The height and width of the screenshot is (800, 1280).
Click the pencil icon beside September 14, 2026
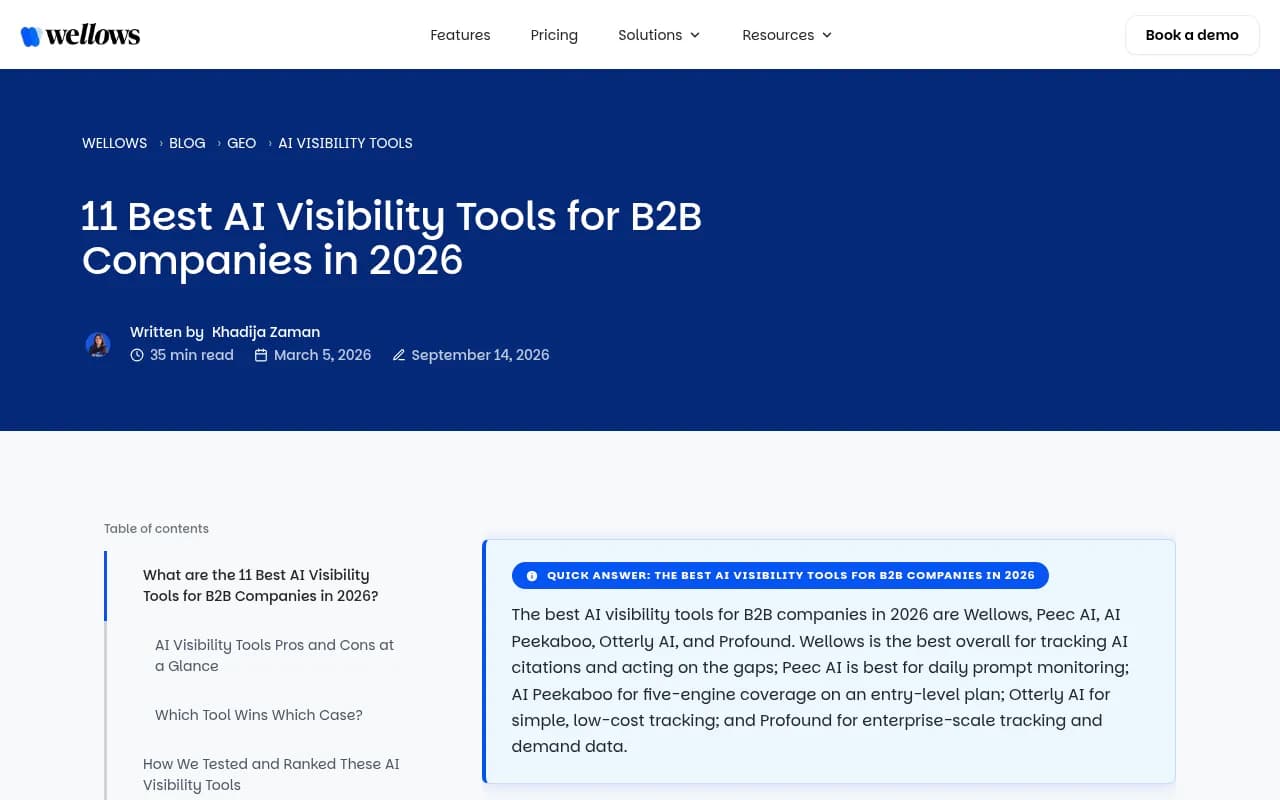399,355
